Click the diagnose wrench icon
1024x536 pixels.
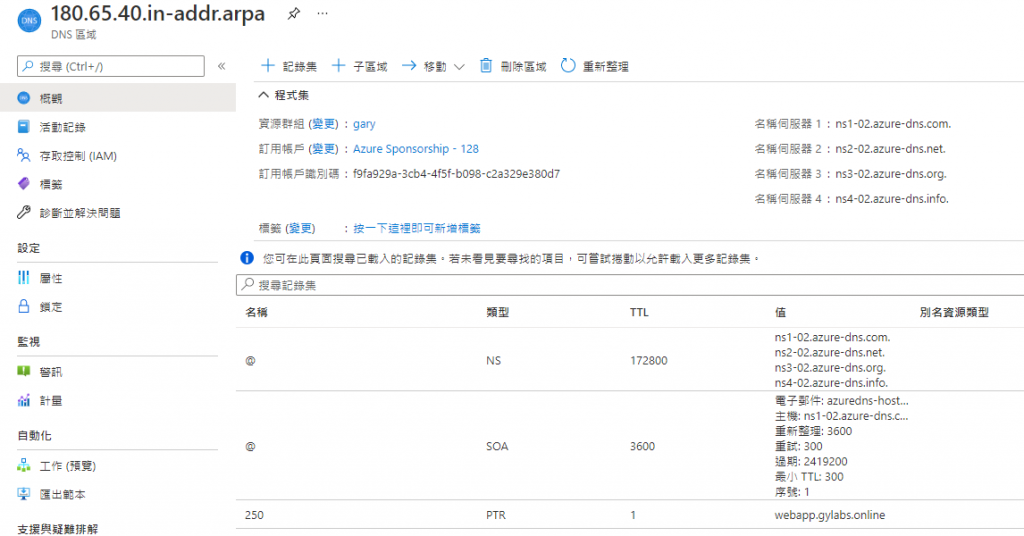pos(24,212)
